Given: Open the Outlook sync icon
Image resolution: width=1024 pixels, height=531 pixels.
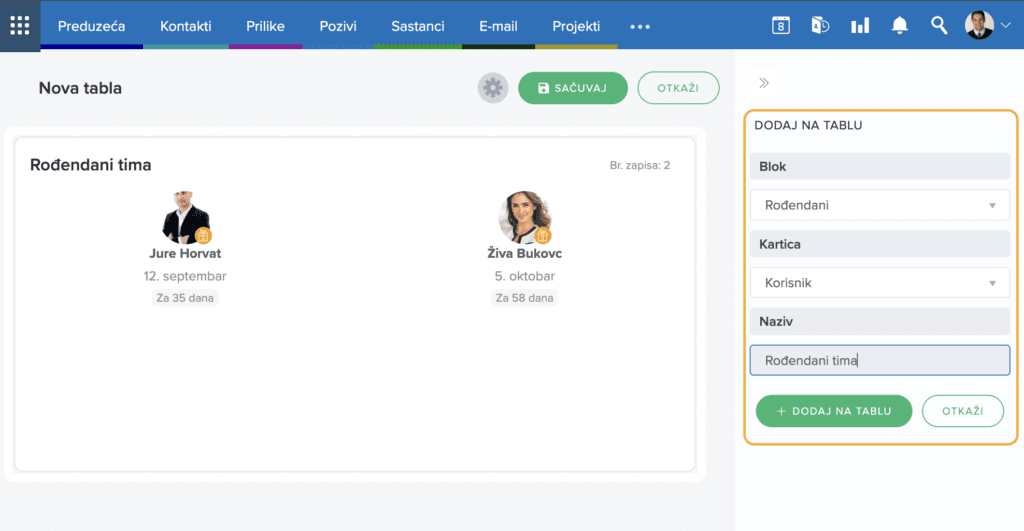Looking at the screenshot, I should [820, 25].
